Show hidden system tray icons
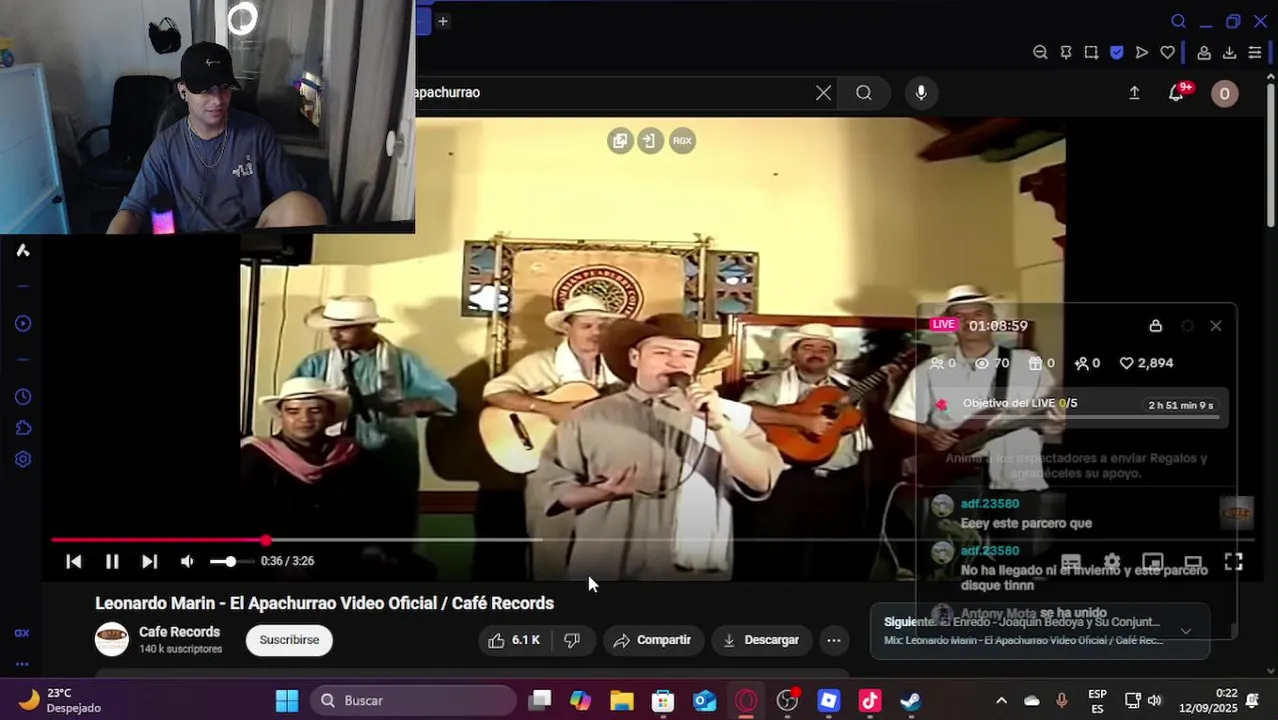1278x720 pixels. tap(1001, 701)
